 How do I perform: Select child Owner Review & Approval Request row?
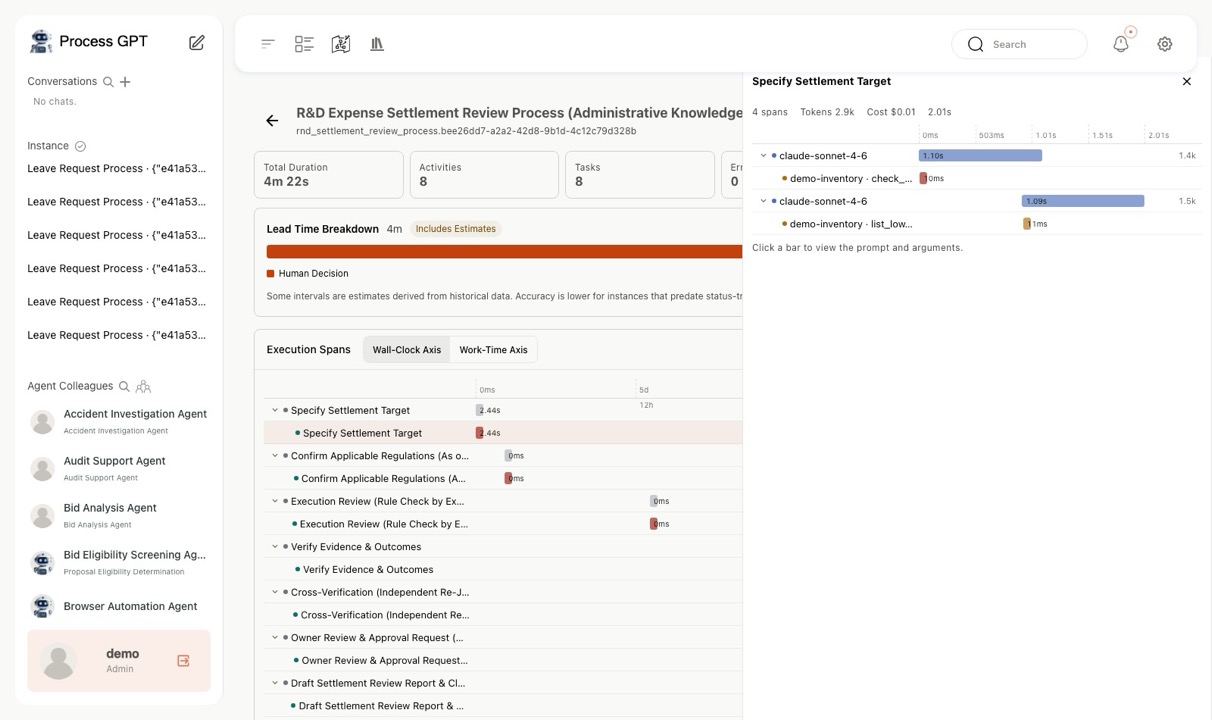pyautogui.click(x=504, y=660)
